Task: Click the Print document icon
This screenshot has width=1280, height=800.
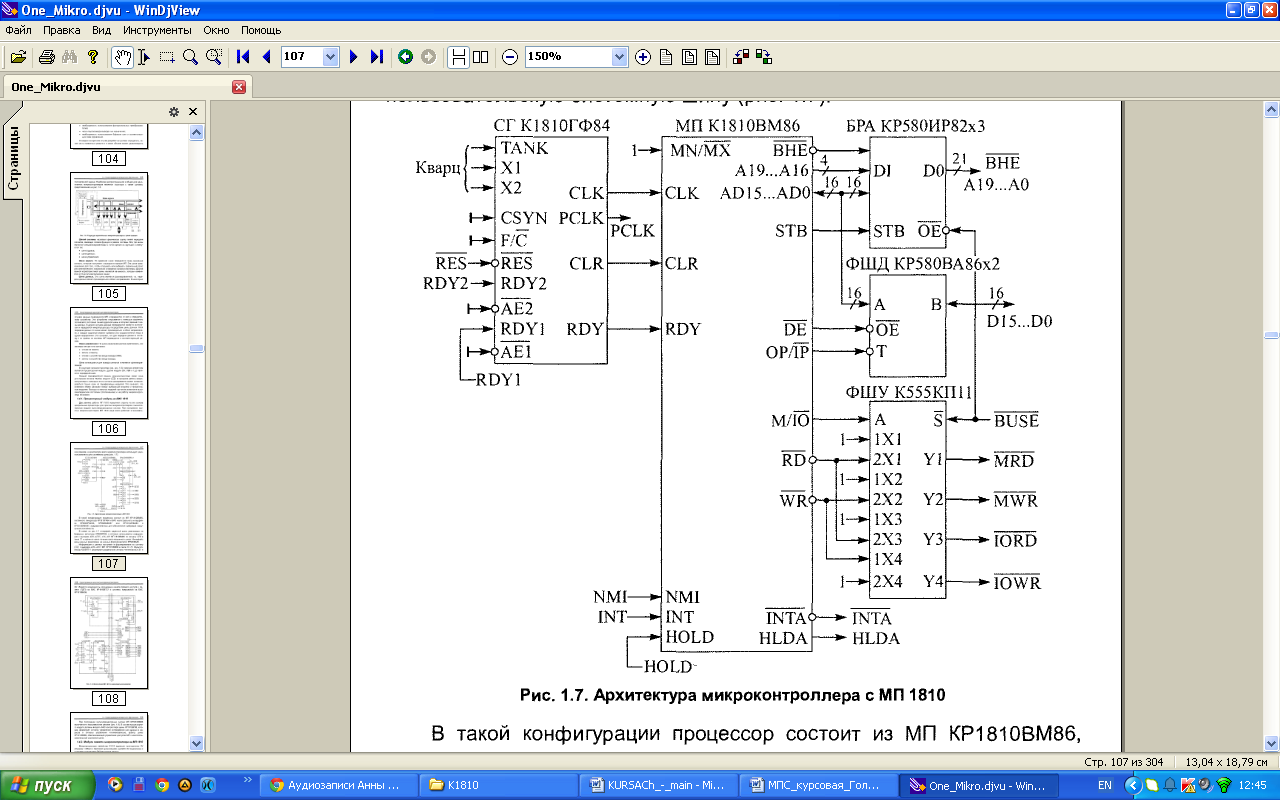Action: pyautogui.click(x=46, y=57)
